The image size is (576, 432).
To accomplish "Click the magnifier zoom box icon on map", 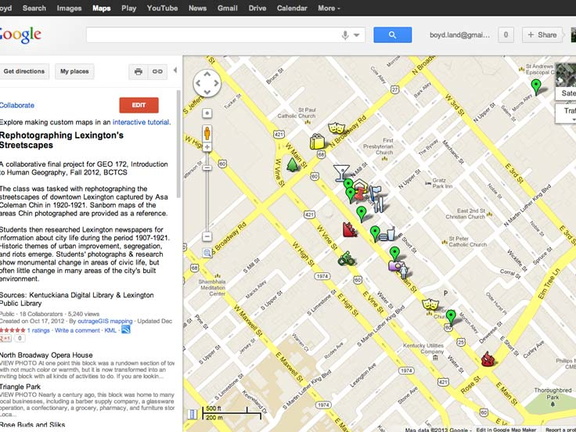I will tap(207, 253).
